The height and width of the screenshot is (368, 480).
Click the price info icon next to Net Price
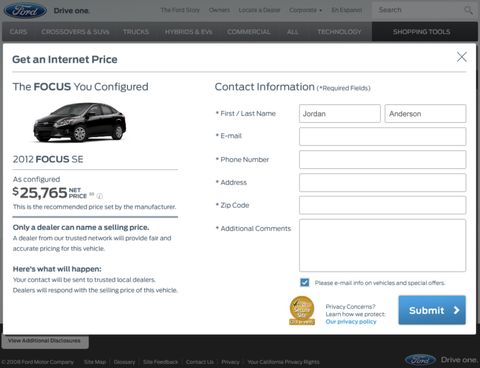(99, 196)
